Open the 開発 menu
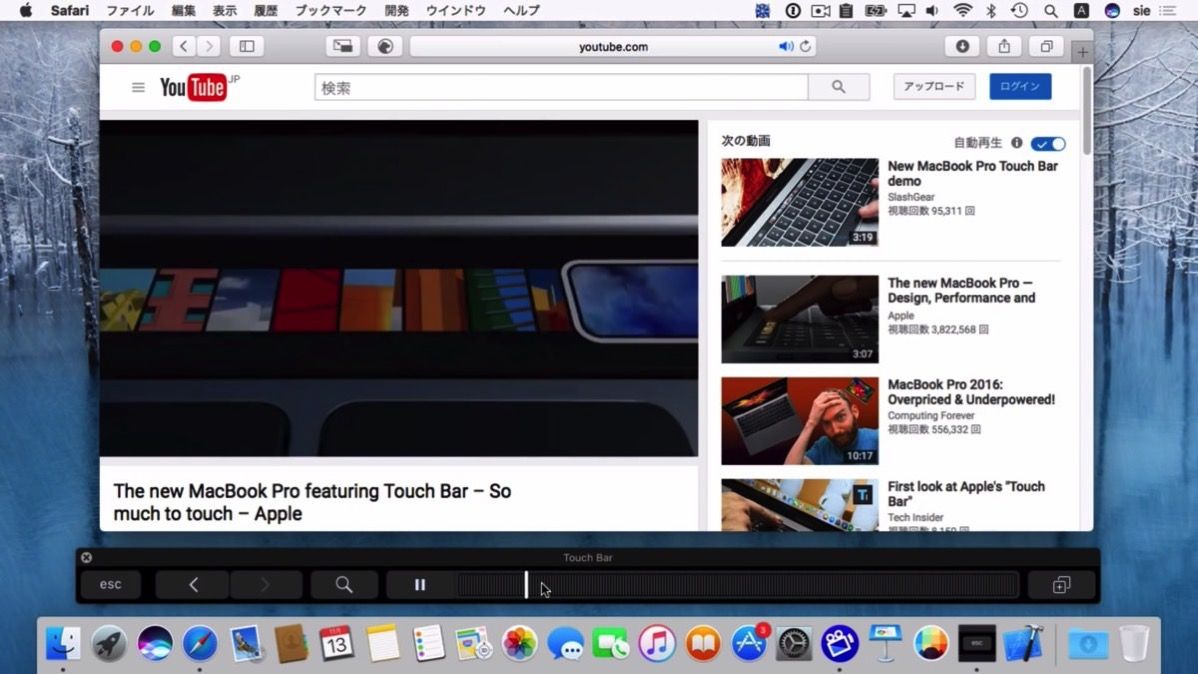Screen dimensions: 1198x674 pos(397,11)
